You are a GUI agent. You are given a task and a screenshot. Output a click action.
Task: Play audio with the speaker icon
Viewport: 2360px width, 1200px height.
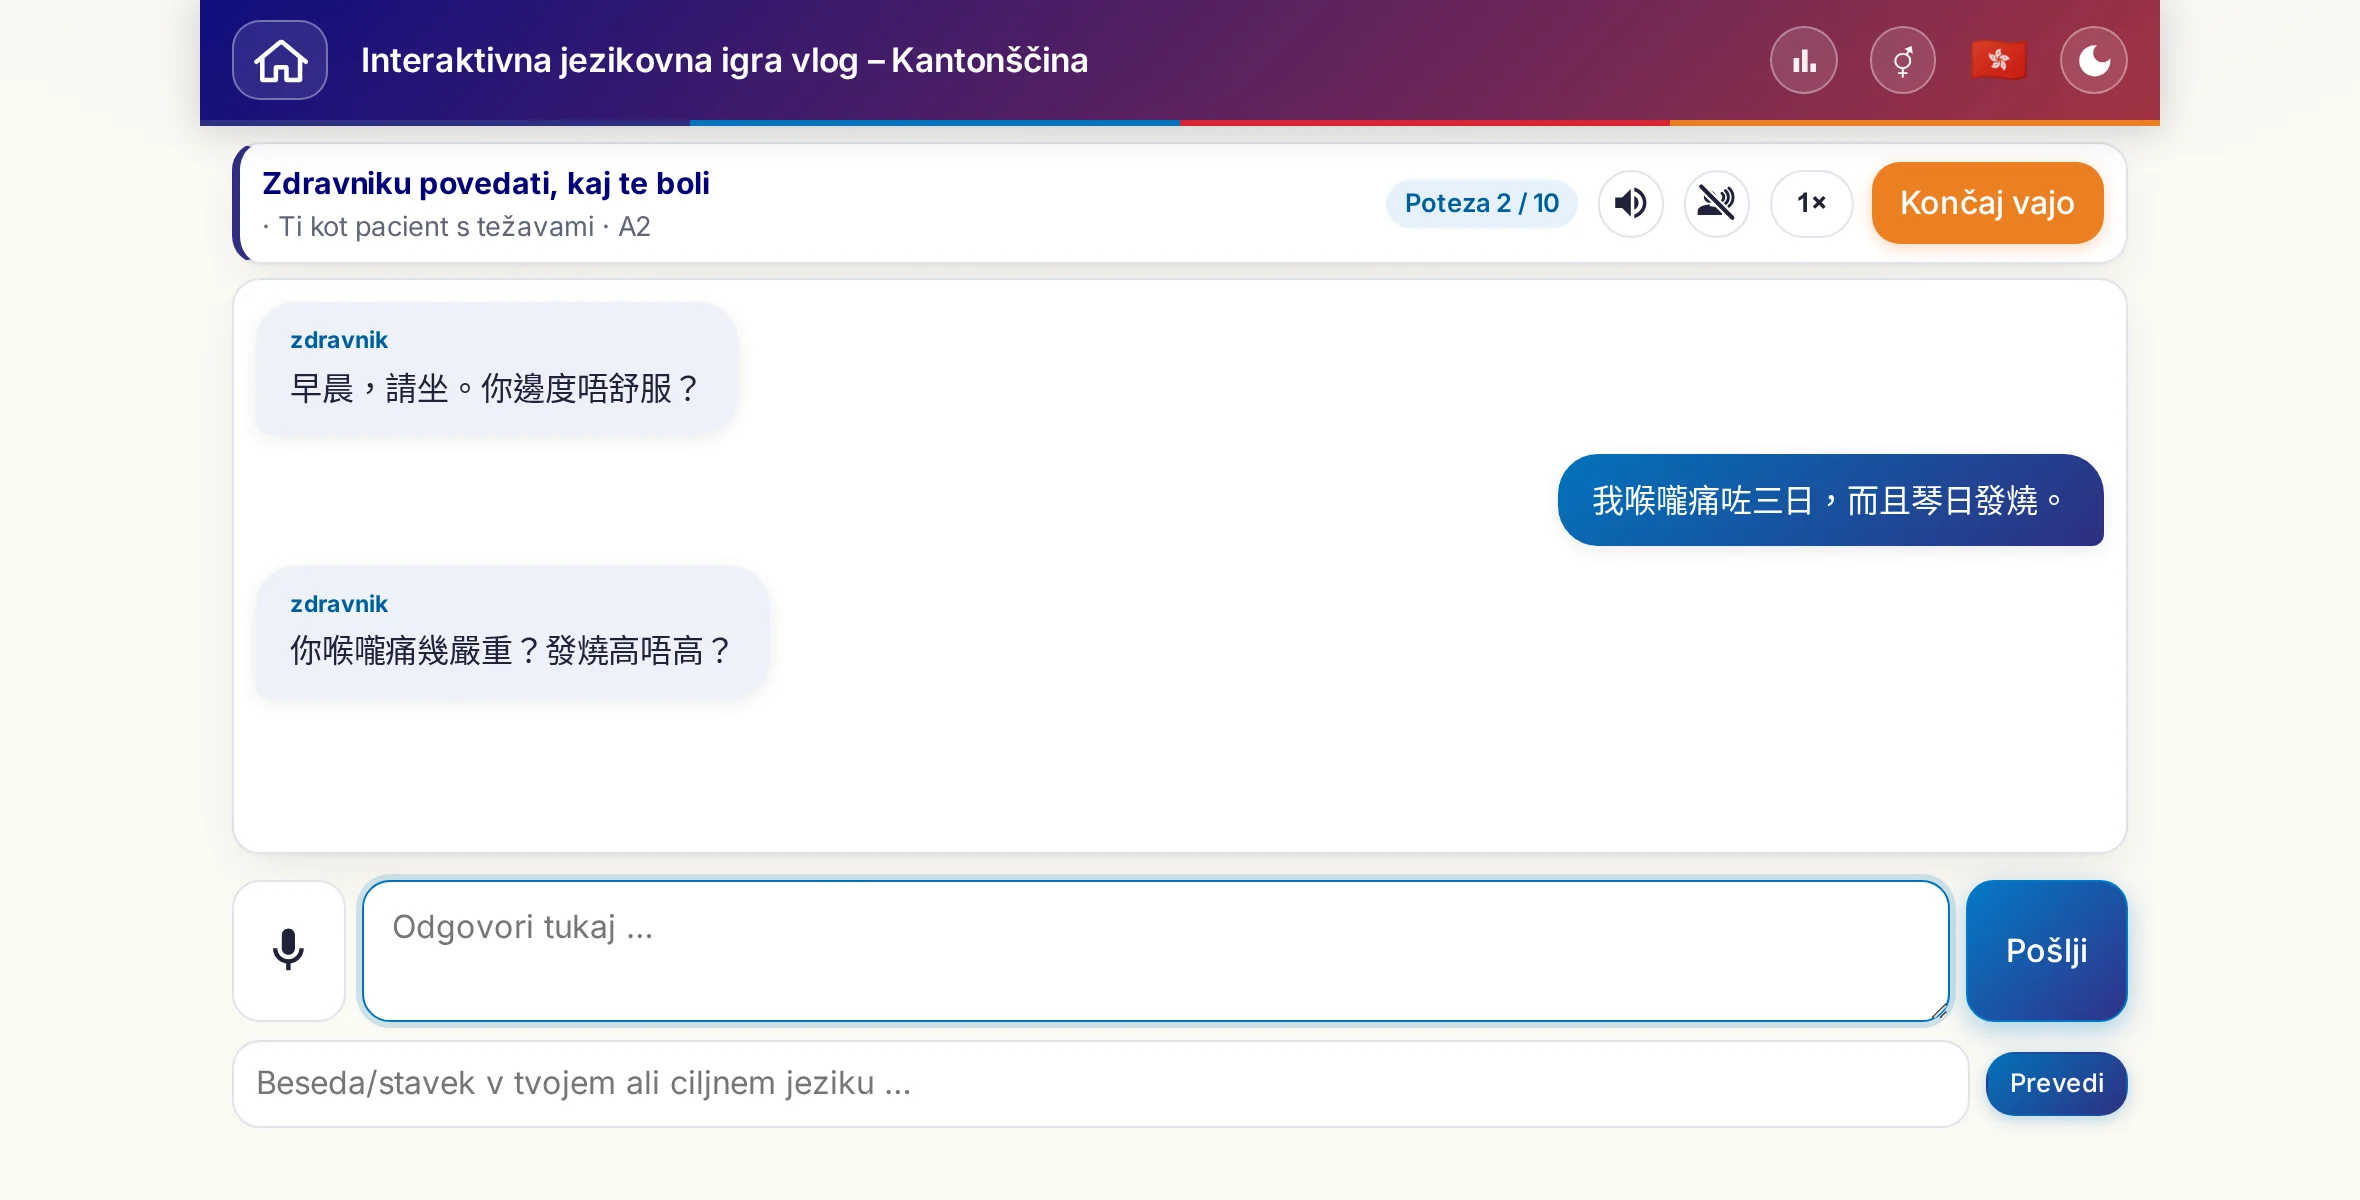[1631, 203]
